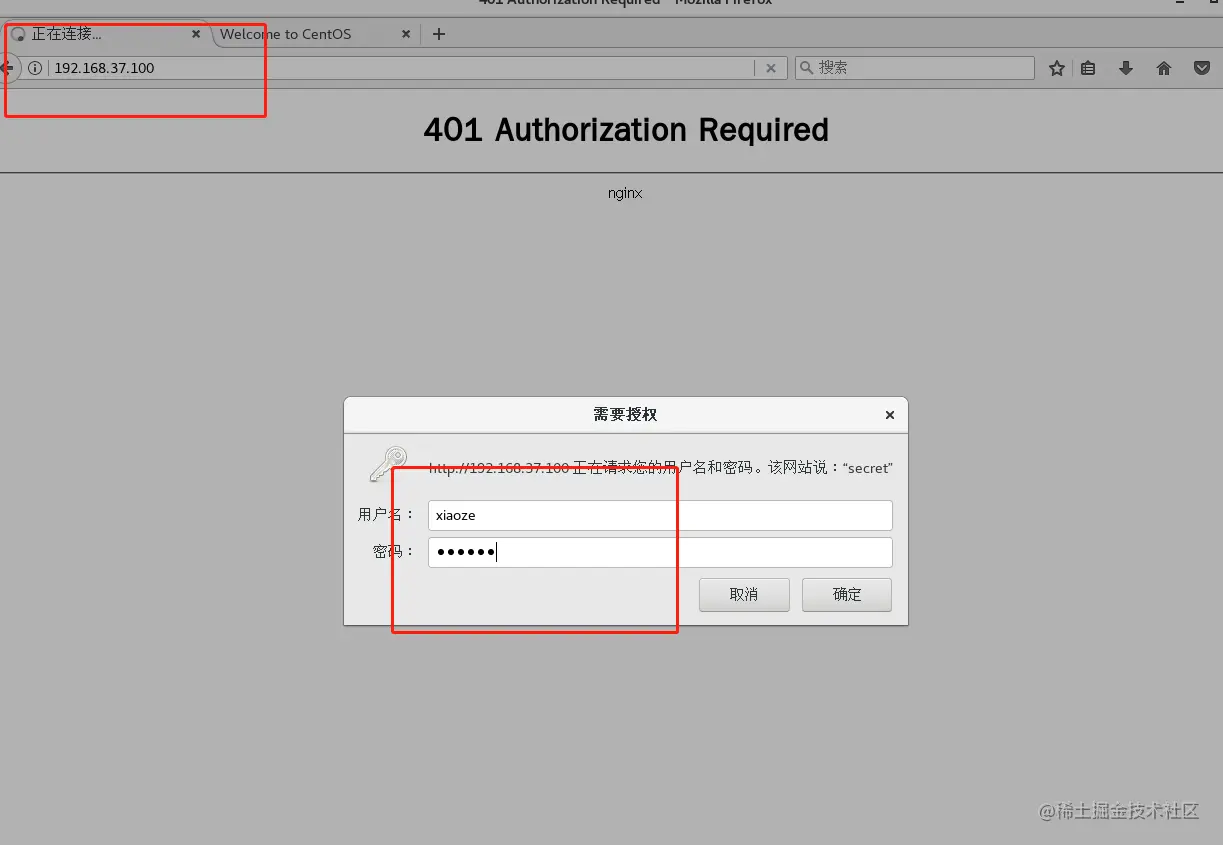Dismiss the 需要授权 dialog with its X
This screenshot has height=845, width=1223.
click(x=888, y=414)
